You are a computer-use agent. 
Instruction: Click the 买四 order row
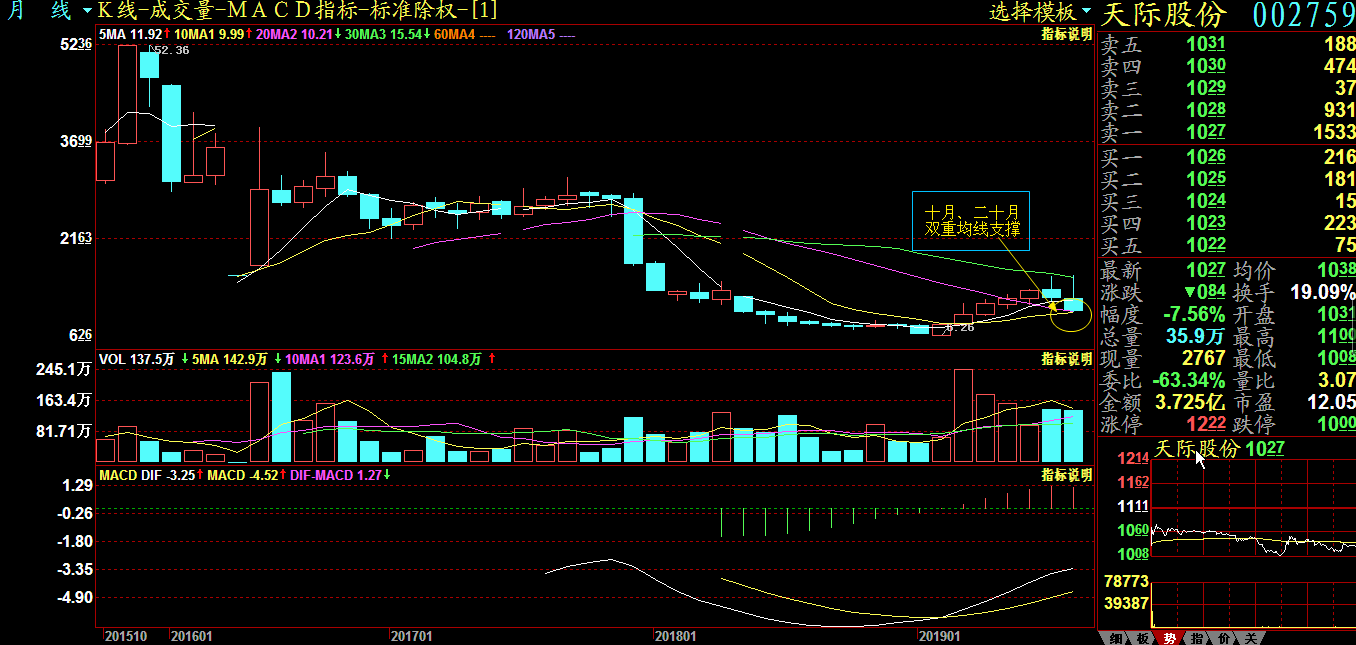[1228, 223]
